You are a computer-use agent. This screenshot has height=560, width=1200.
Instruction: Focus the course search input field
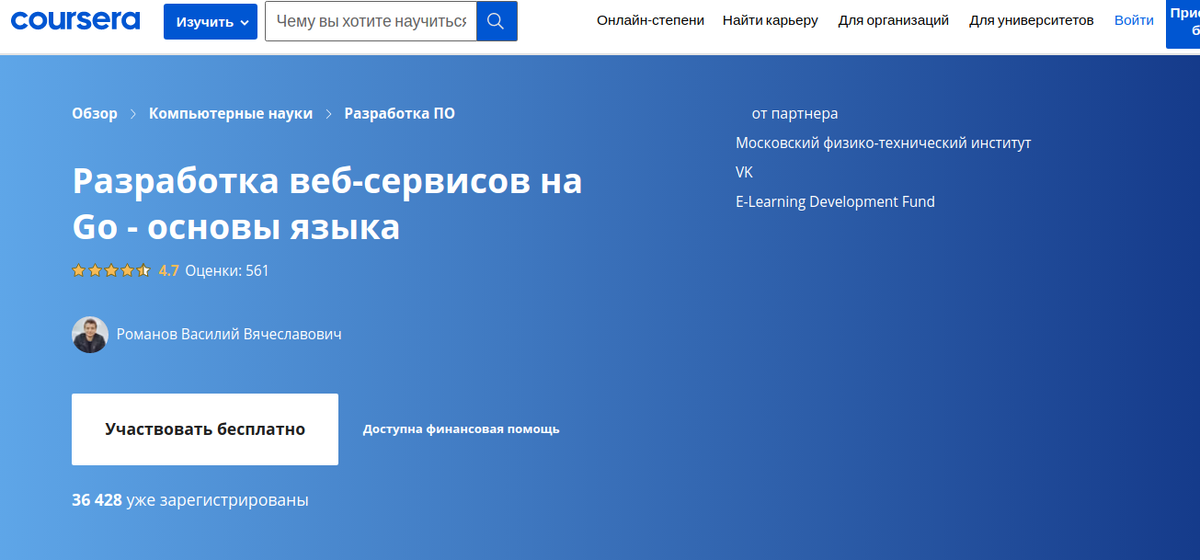click(371, 21)
